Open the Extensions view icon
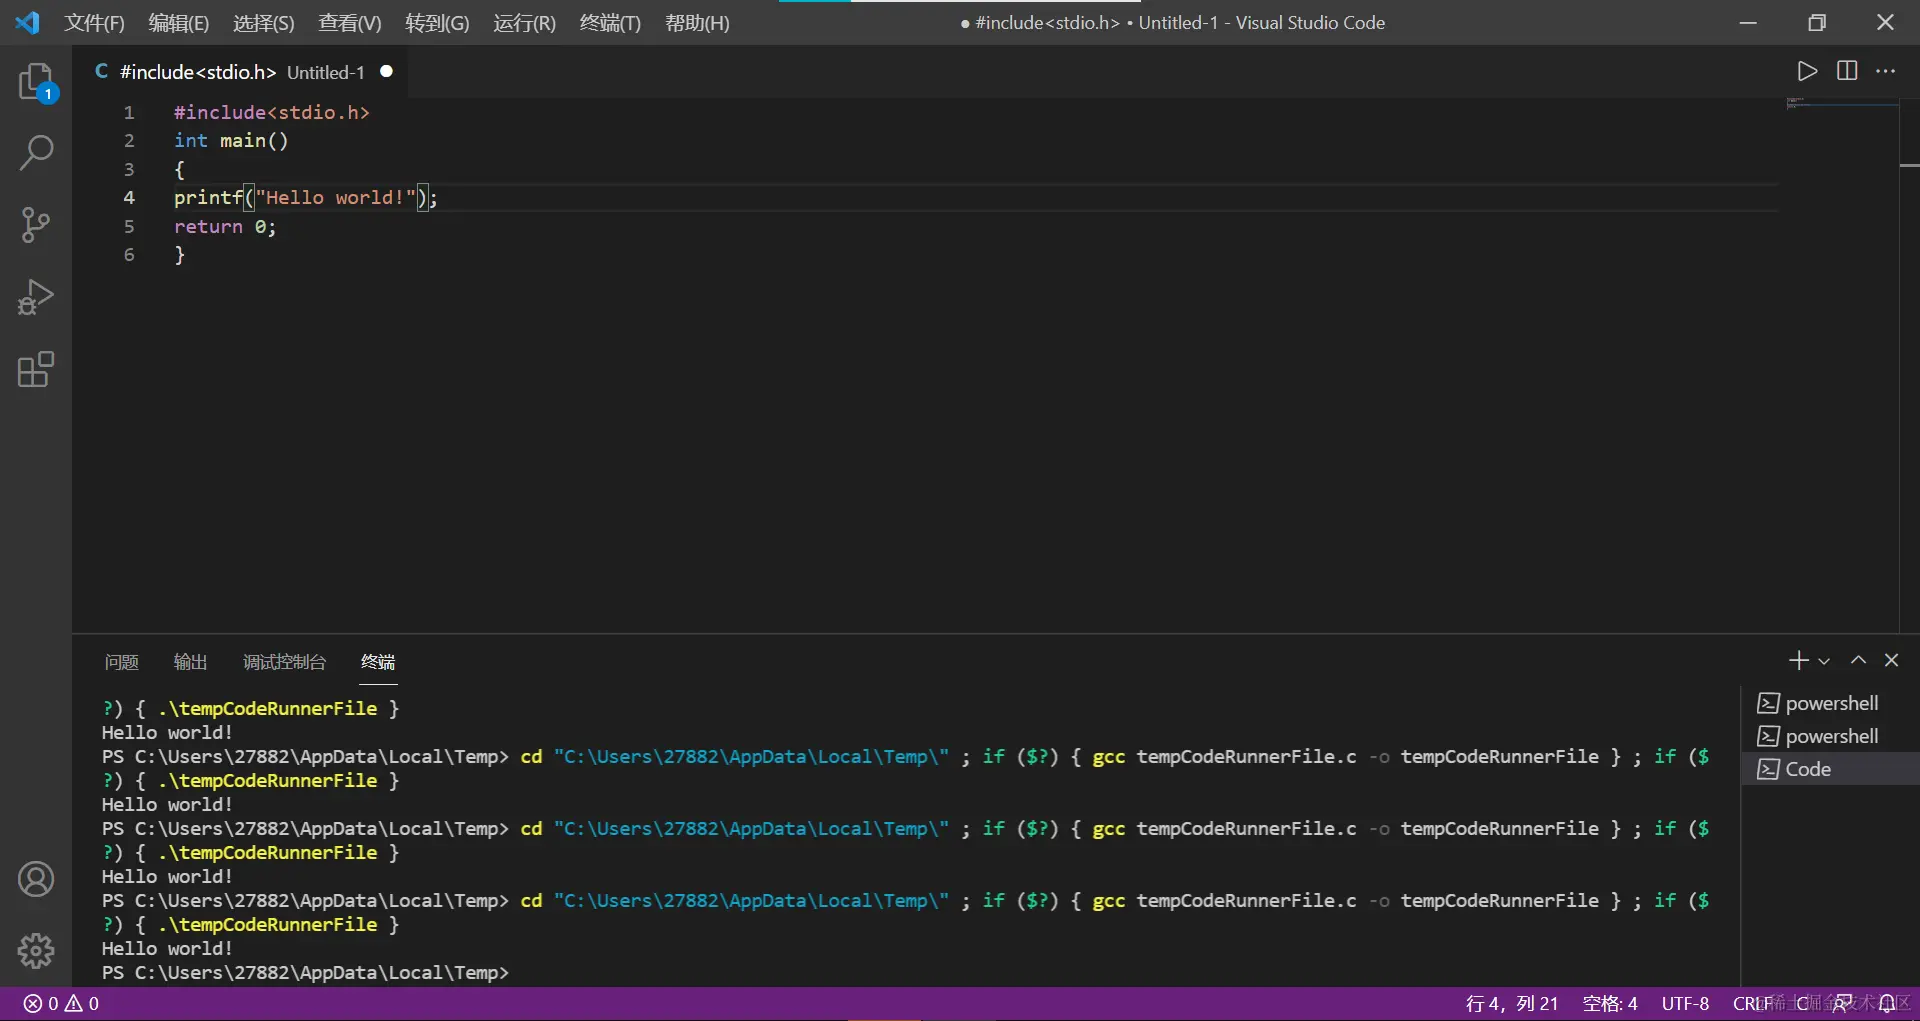Viewport: 1920px width, 1021px height. point(36,369)
